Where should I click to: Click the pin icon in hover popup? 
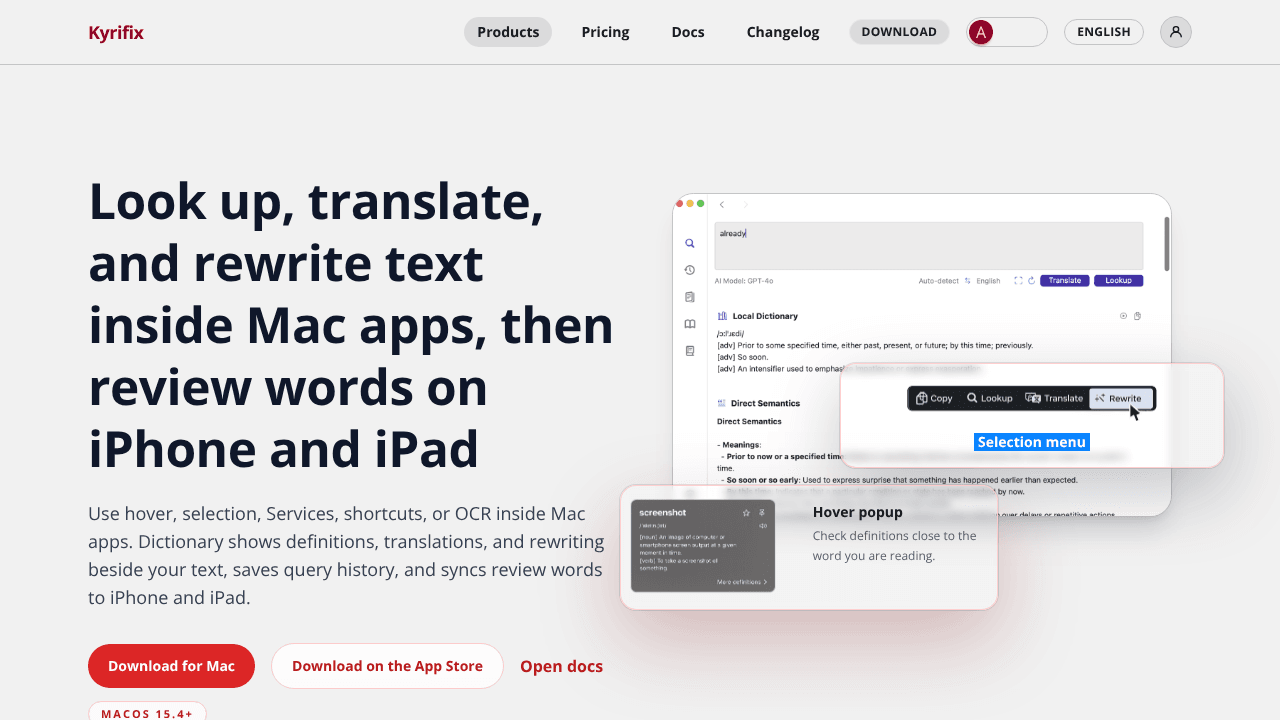coord(762,512)
